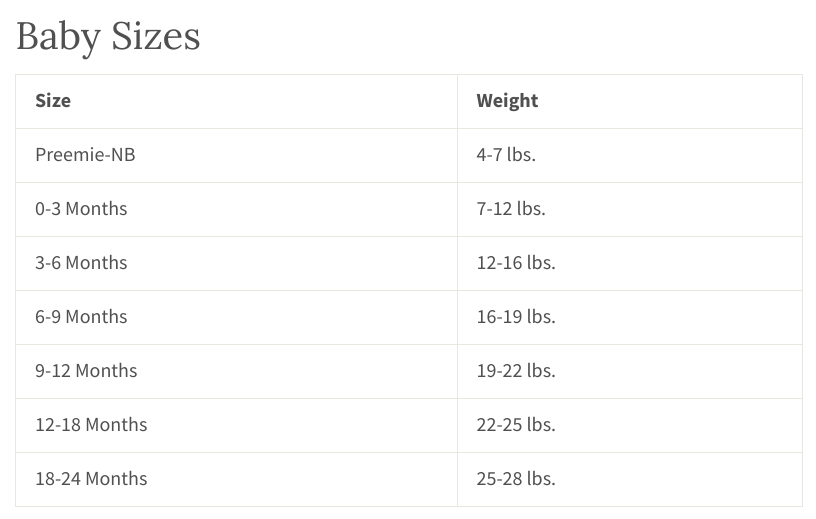Click the "4-7" number range

click(x=489, y=155)
